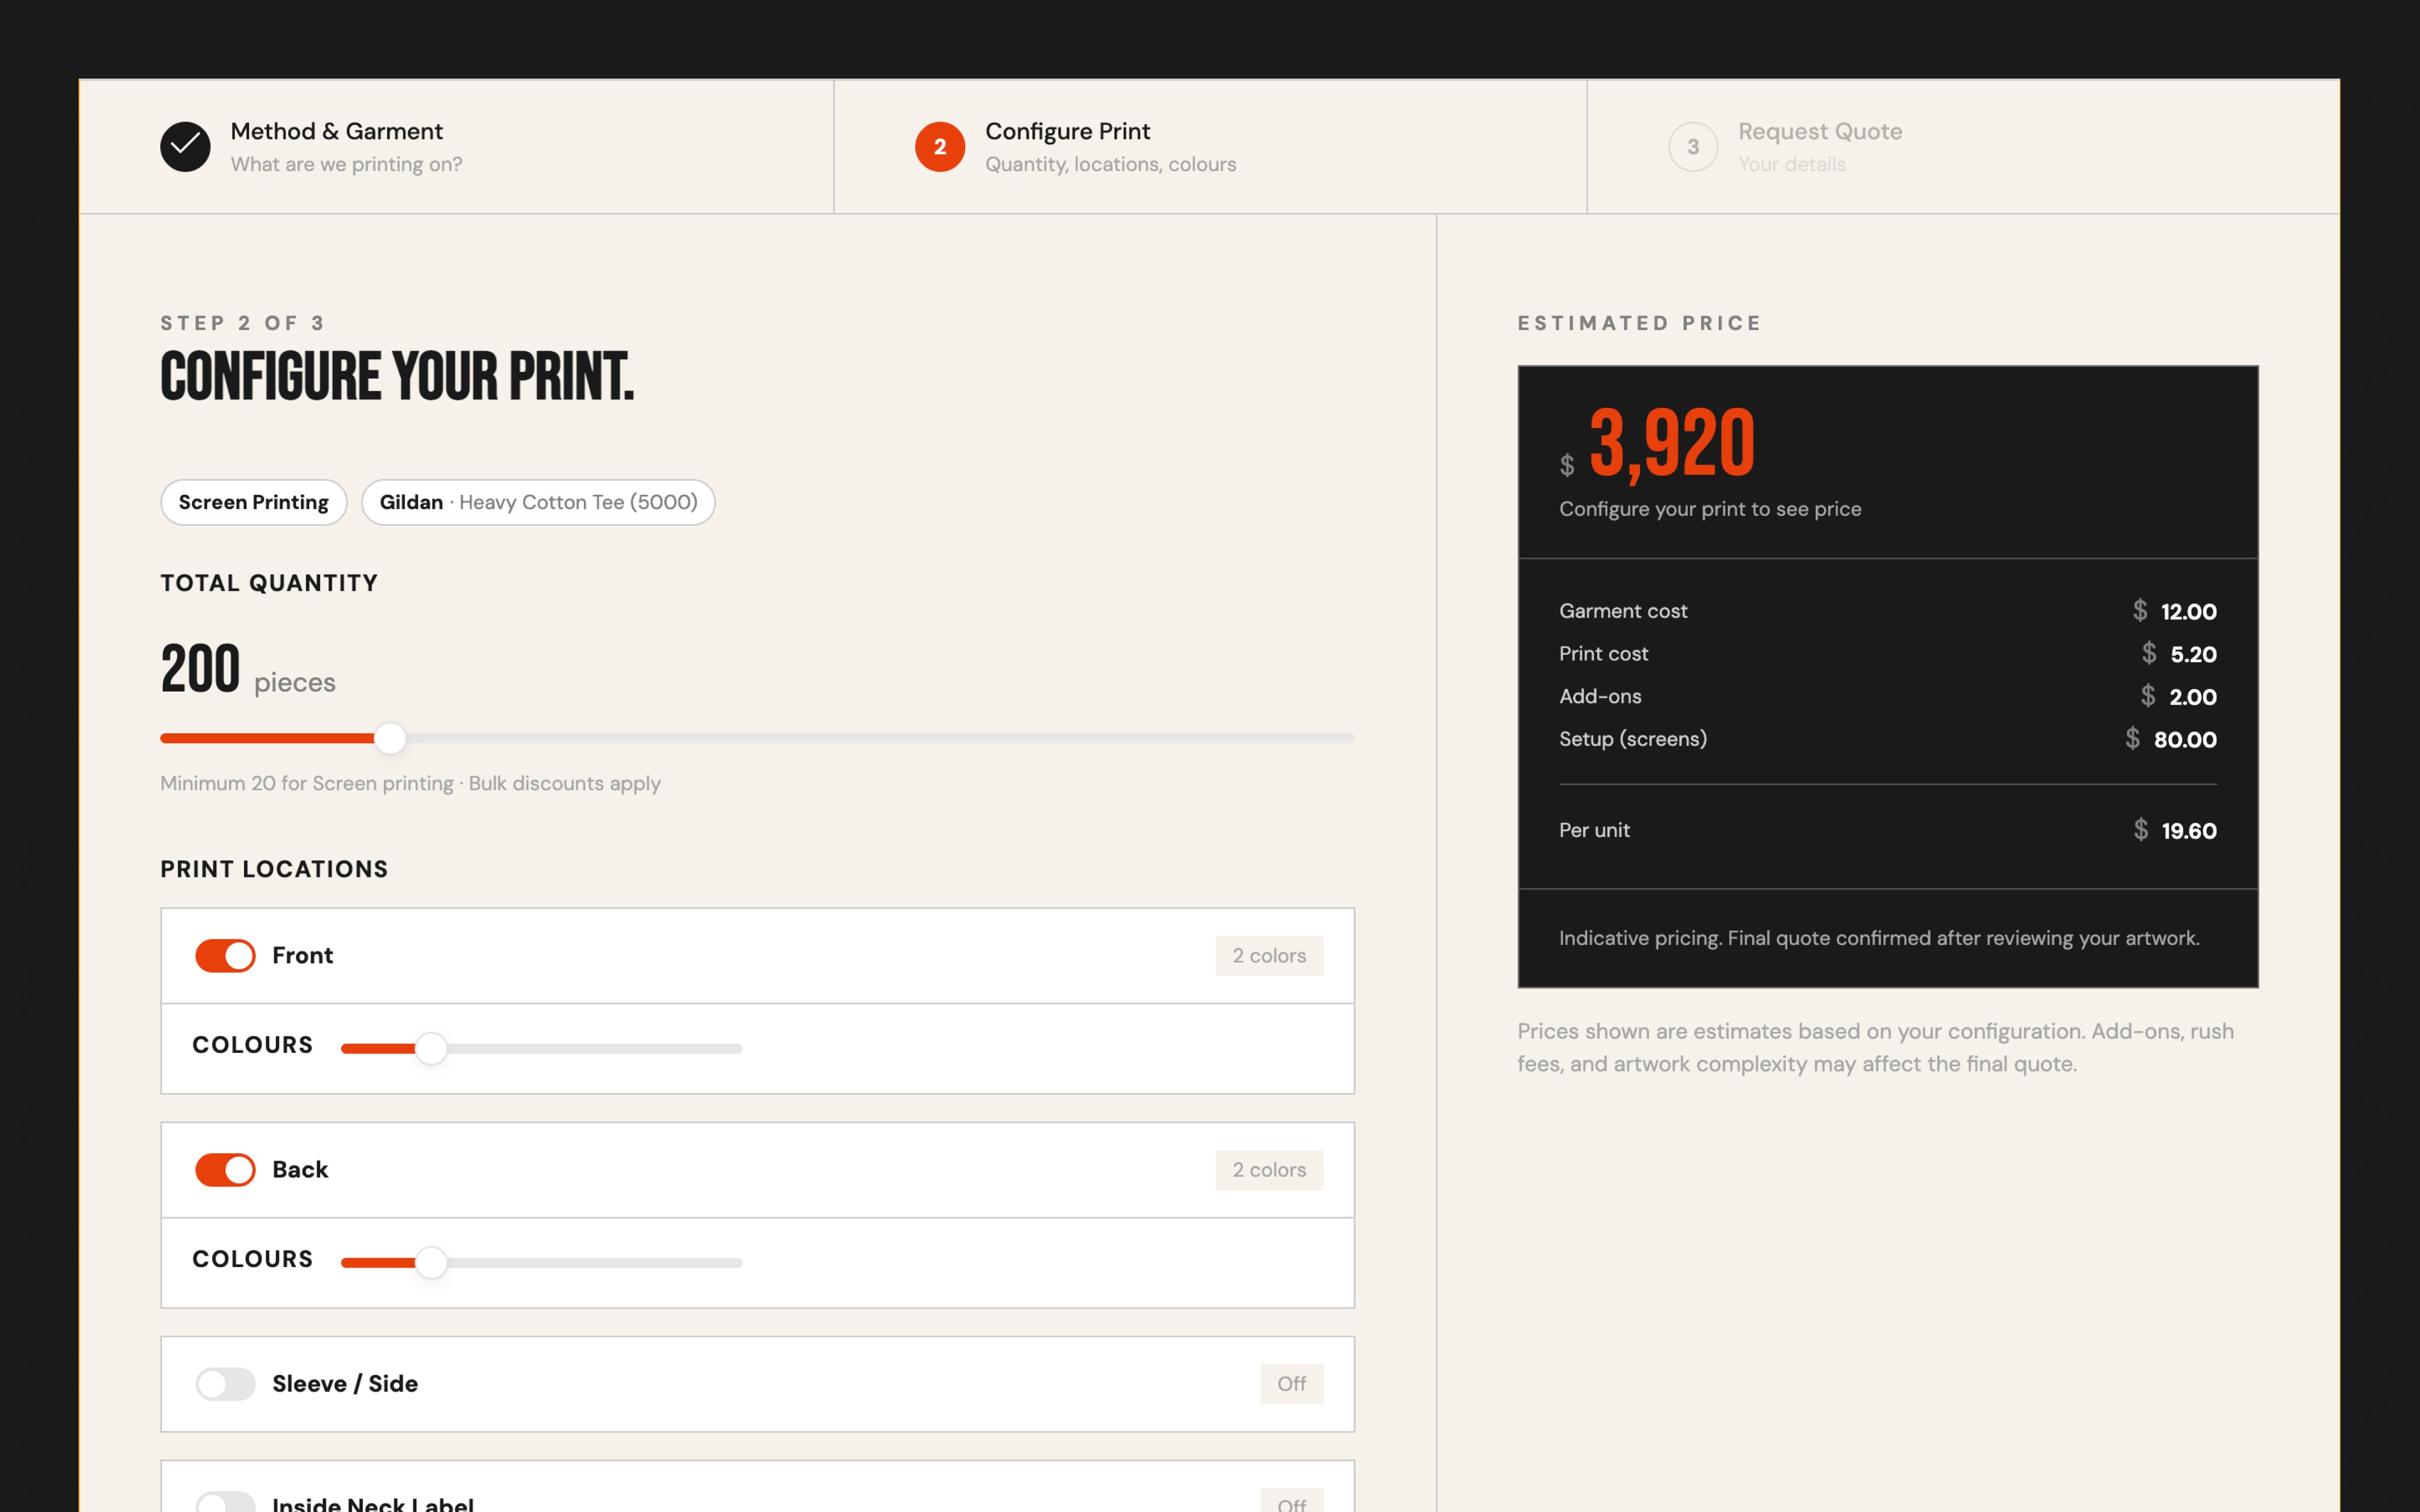Click the Setup (screens) '80.00' value
2420x1512 pixels.
[x=2185, y=740]
